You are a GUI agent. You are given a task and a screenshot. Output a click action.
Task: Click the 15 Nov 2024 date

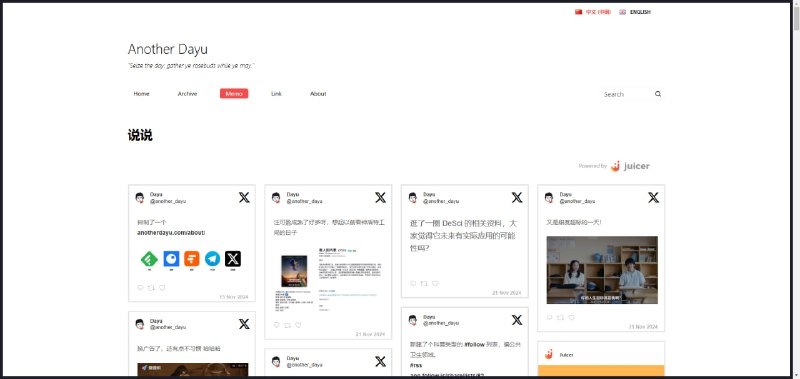tap(234, 297)
